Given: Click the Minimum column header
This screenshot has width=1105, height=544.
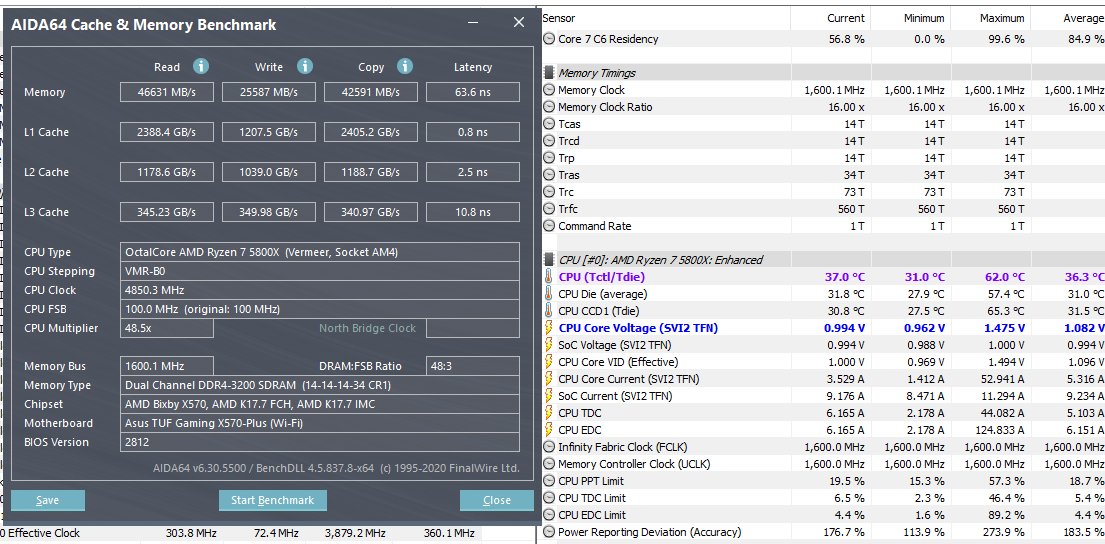Looking at the screenshot, I should click(x=924, y=18).
